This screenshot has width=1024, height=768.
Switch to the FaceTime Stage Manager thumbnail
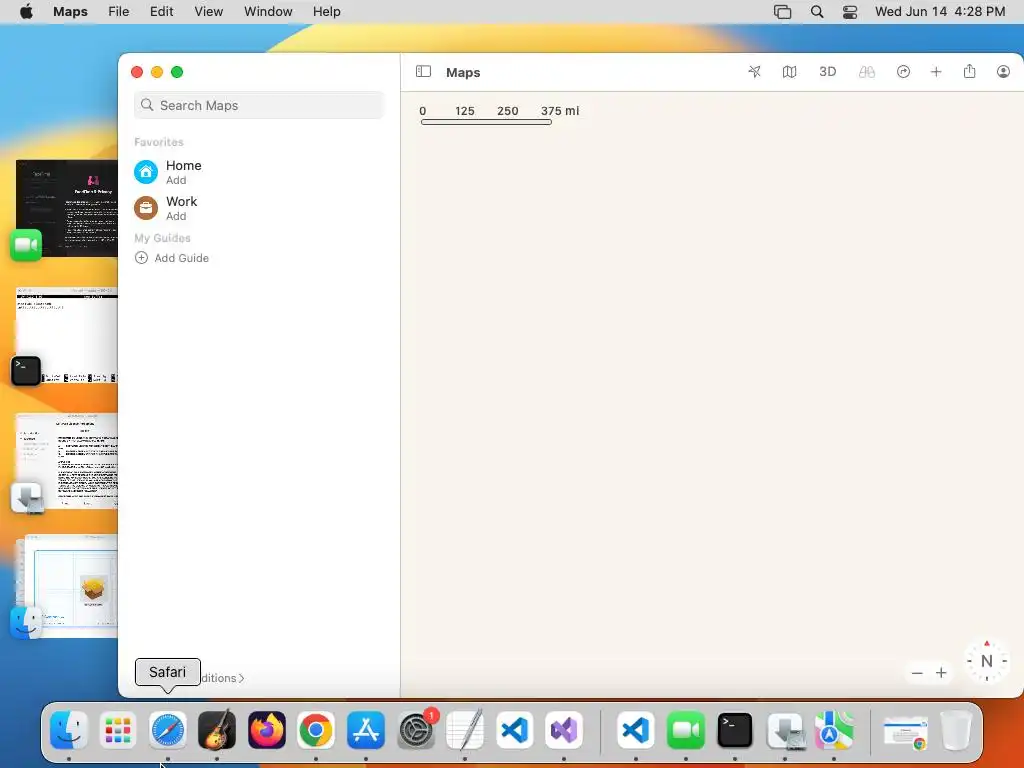coord(67,208)
